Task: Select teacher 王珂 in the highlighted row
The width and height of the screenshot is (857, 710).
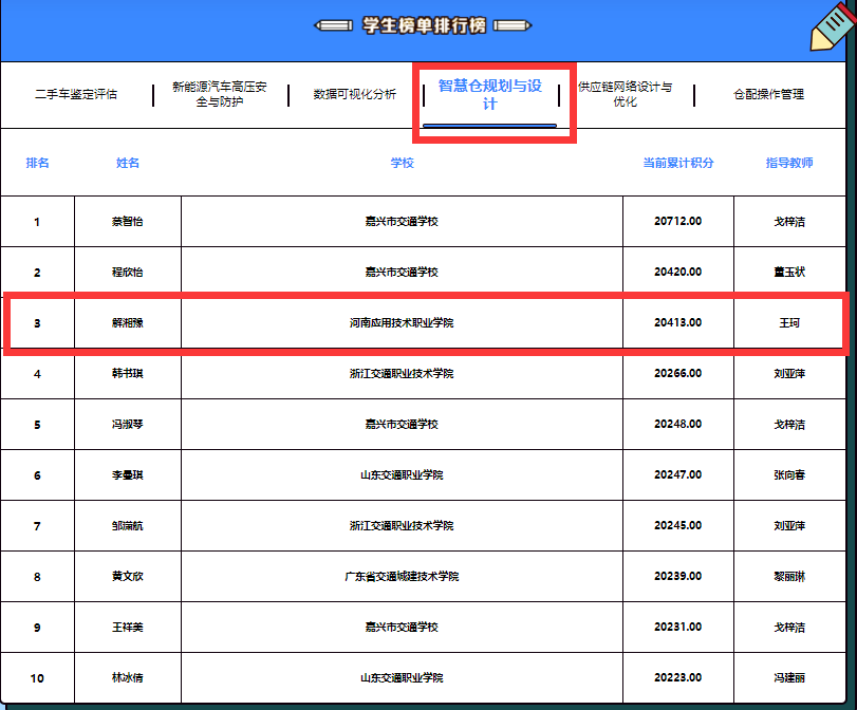Action: pyautogui.click(x=790, y=323)
